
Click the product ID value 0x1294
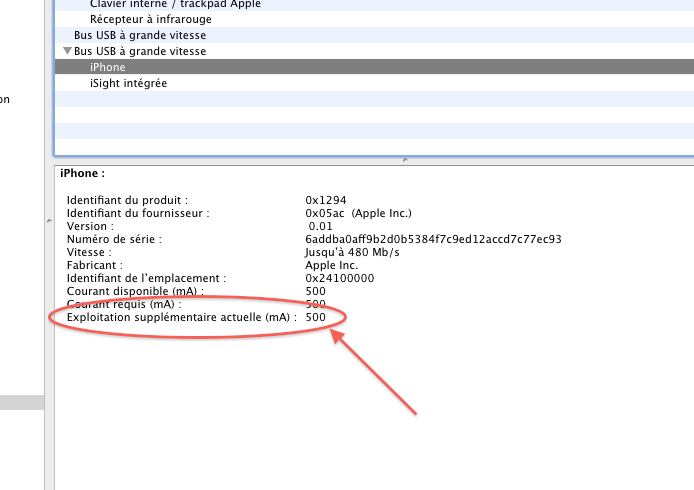point(326,200)
